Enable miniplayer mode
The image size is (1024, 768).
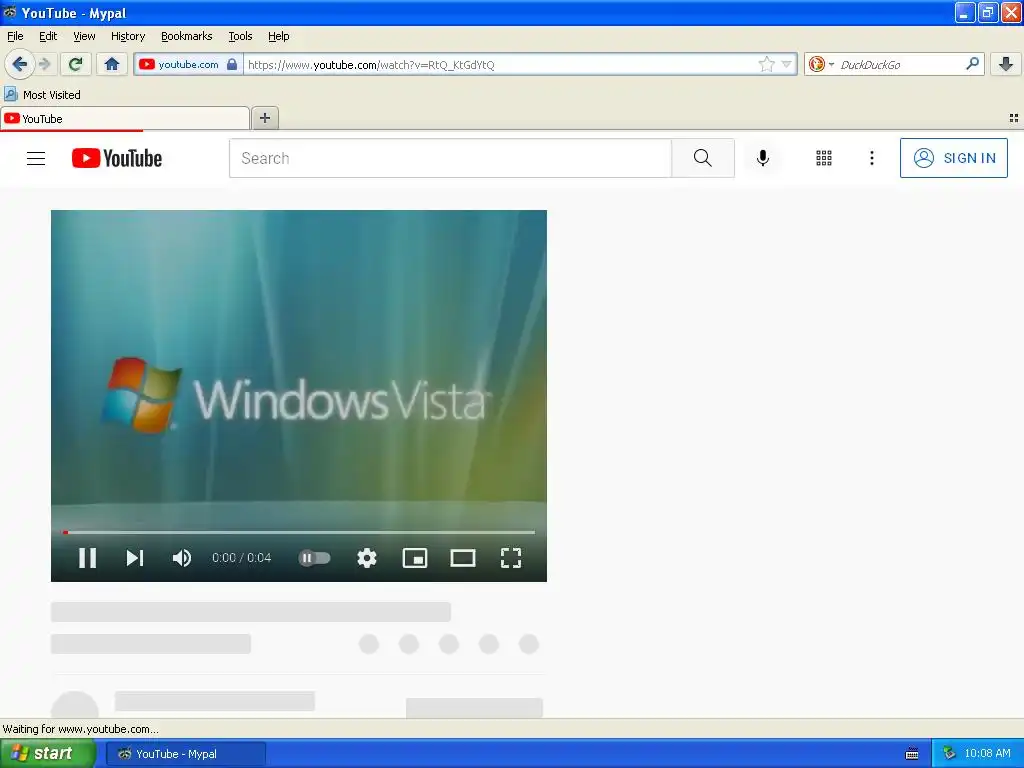coord(415,558)
